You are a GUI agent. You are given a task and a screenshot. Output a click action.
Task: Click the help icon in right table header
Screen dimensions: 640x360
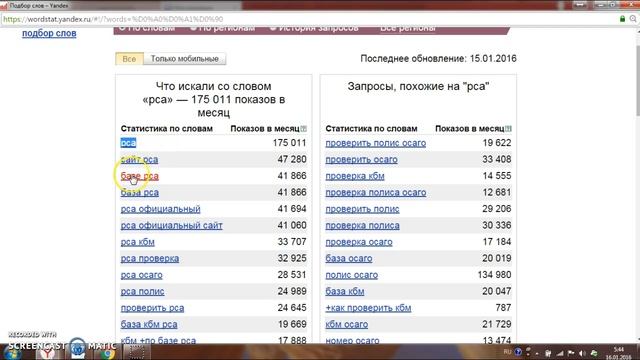pyautogui.click(x=508, y=129)
